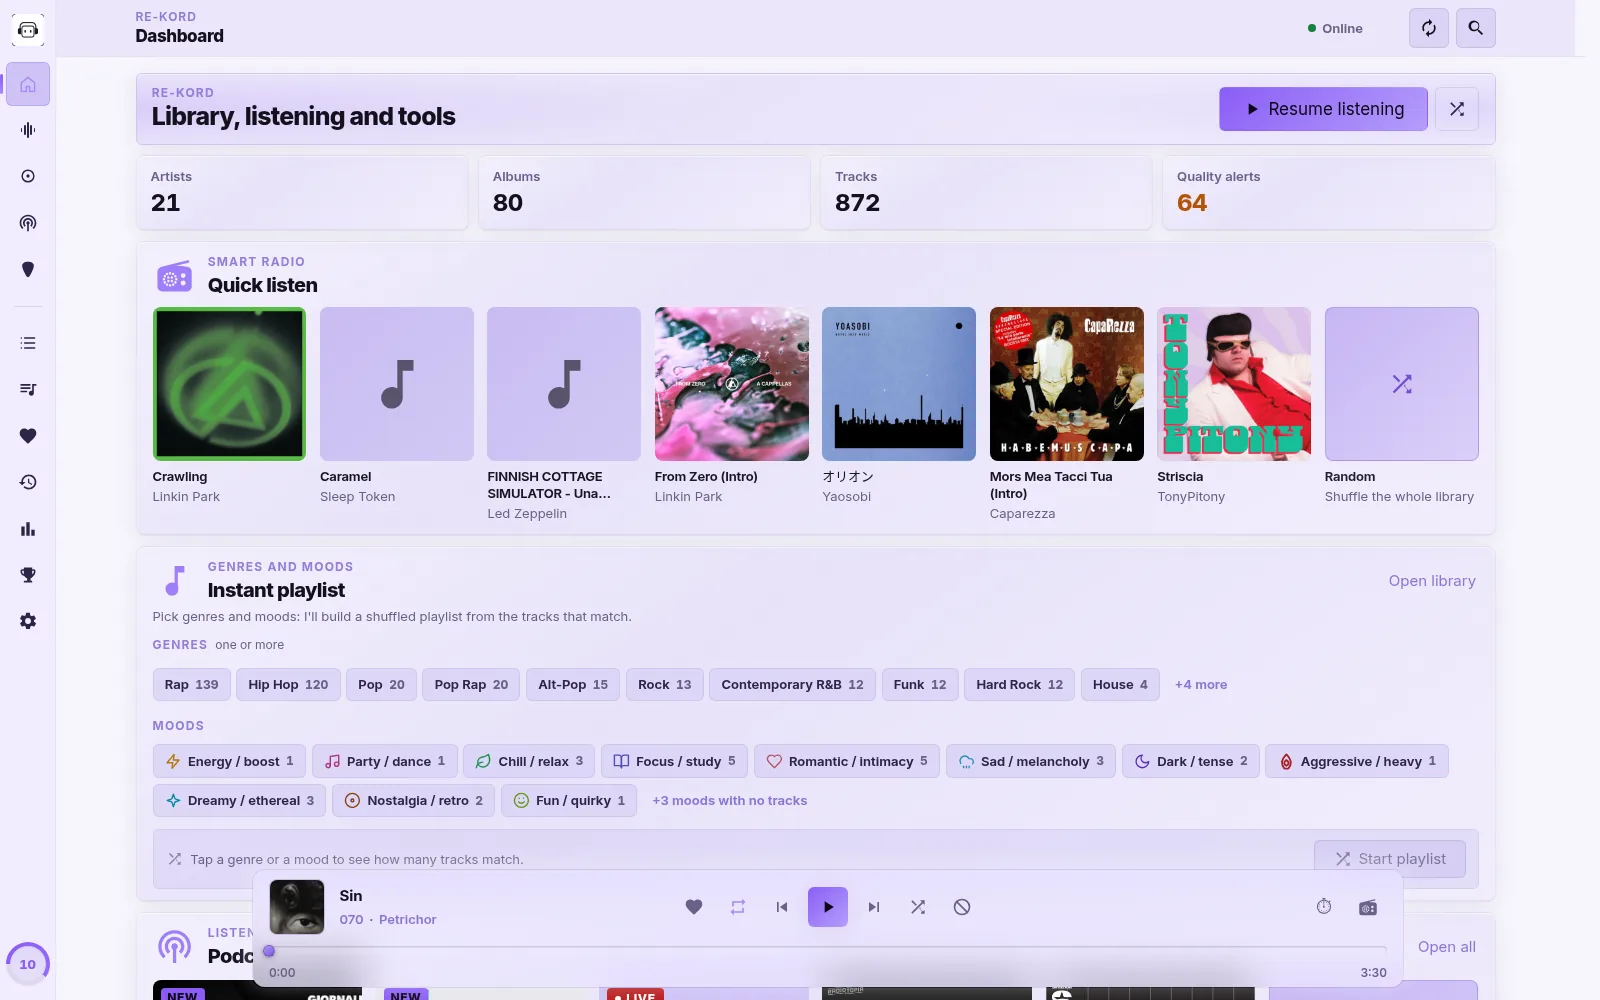Viewport: 1600px width, 1000px height.
Task: Open the podcasts sidebar icon
Action: [28, 223]
